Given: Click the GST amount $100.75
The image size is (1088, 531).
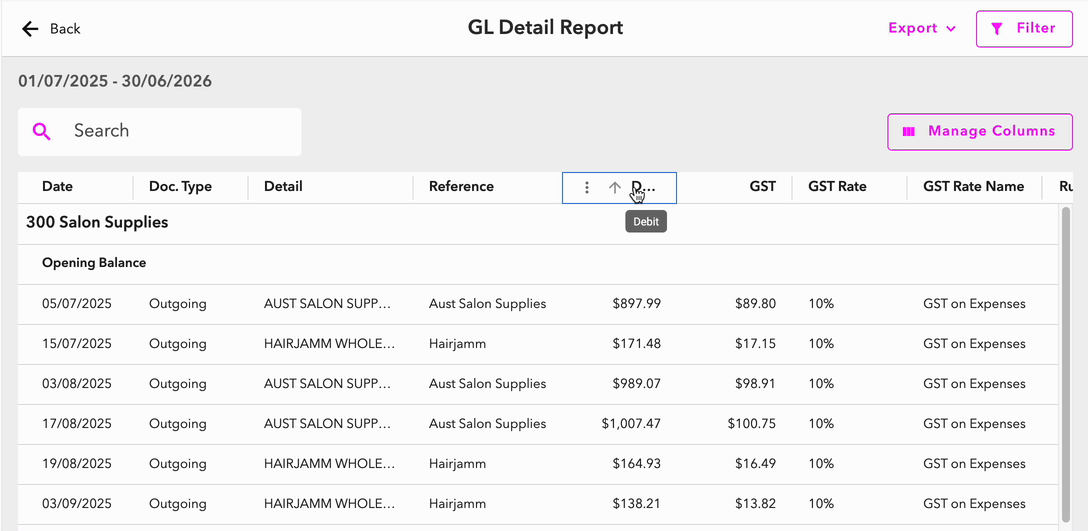Looking at the screenshot, I should (752, 423).
